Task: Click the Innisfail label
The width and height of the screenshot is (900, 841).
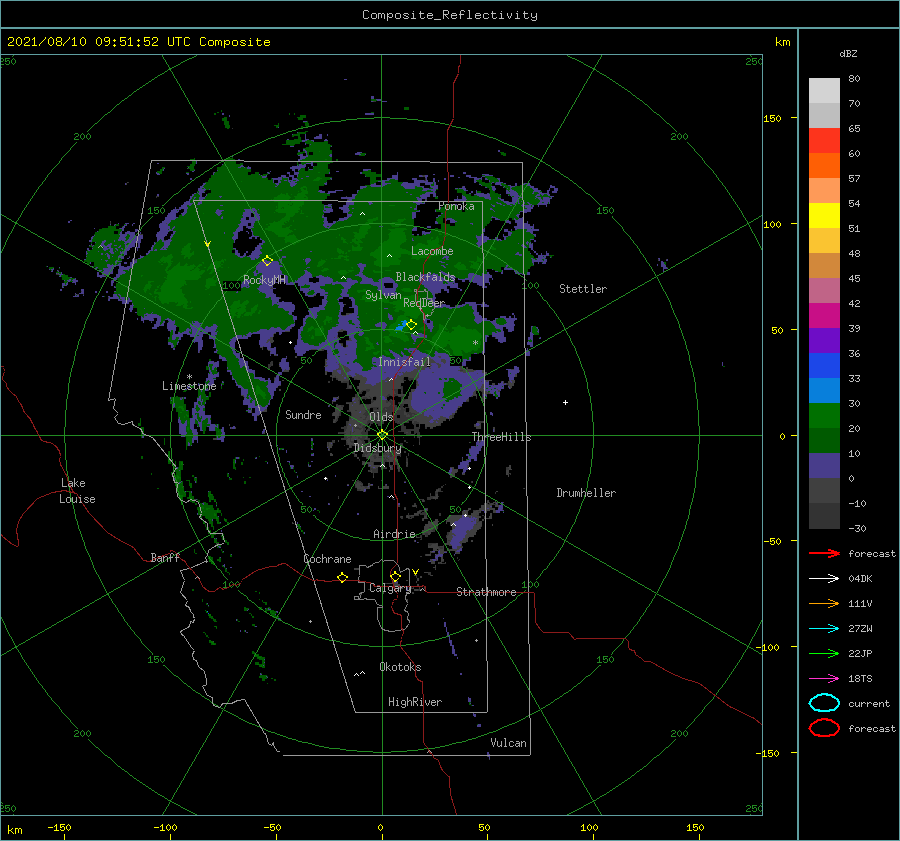Action: 404,362
